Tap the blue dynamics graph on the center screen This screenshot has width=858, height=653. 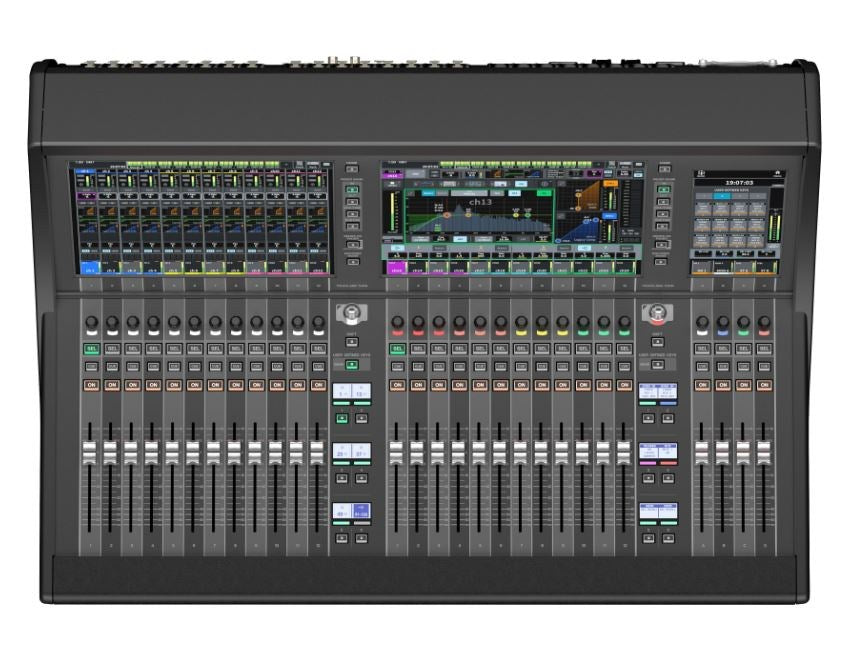579,229
